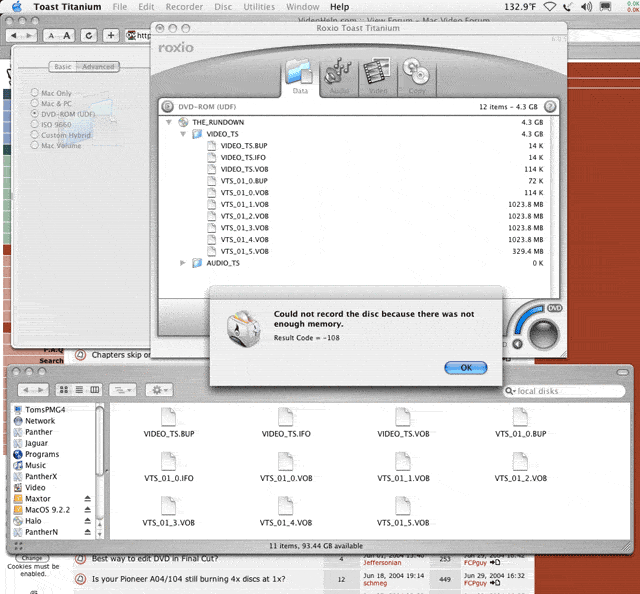Viewport: 640px width, 594px height.
Task: Eject the Maxtor volume in Finder sidebar
Action: point(87,498)
